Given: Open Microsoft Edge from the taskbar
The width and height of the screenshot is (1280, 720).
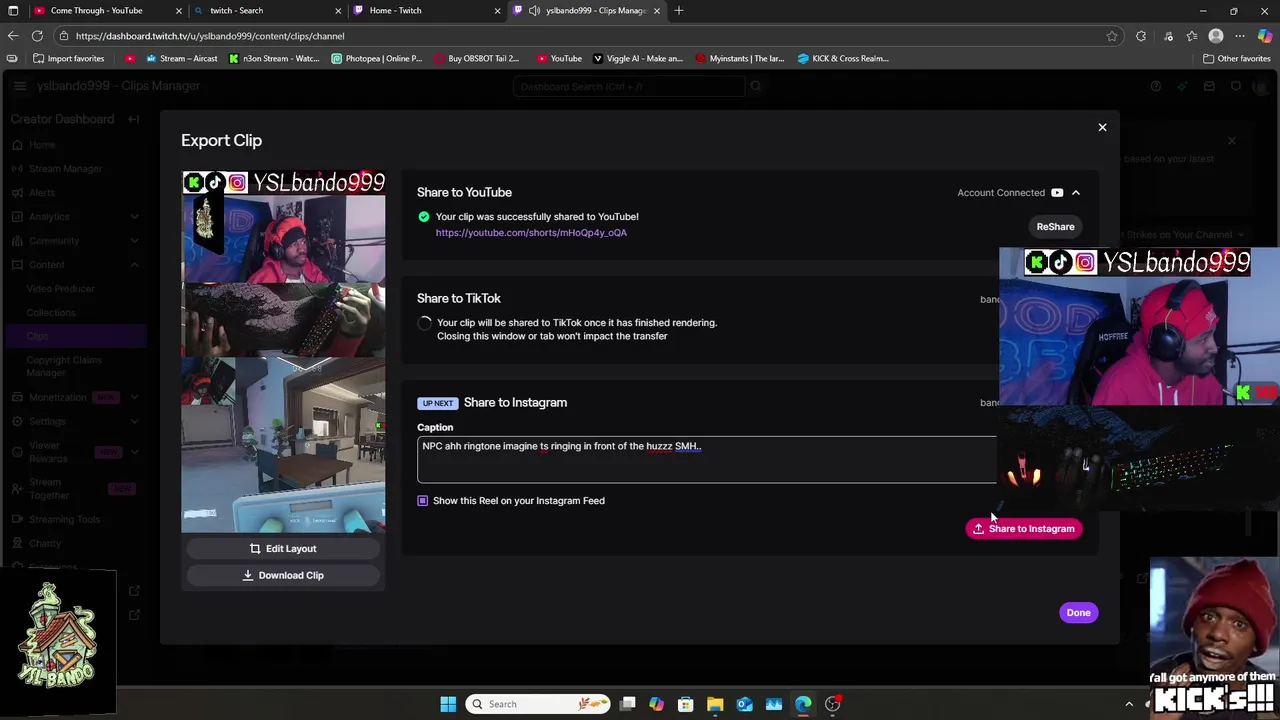Looking at the screenshot, I should click(803, 704).
